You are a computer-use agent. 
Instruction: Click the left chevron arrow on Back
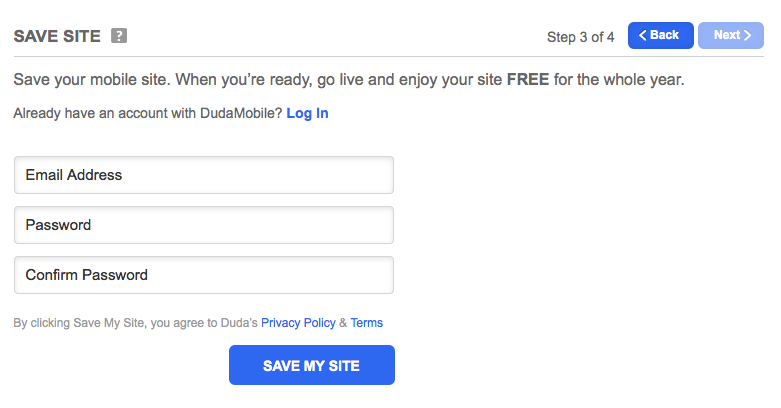click(x=643, y=35)
